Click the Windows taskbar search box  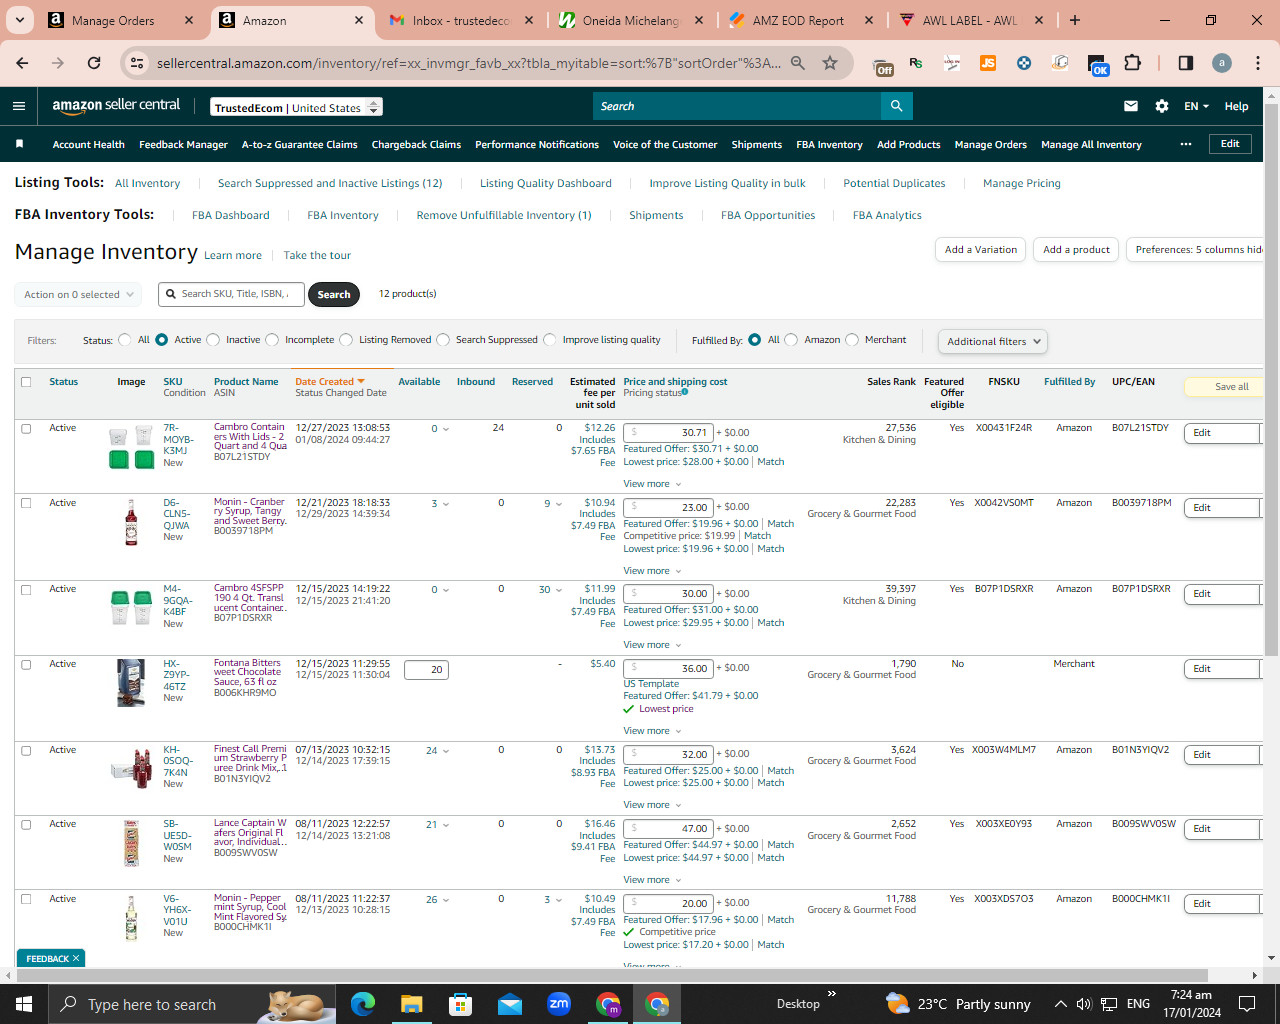pos(192,1004)
